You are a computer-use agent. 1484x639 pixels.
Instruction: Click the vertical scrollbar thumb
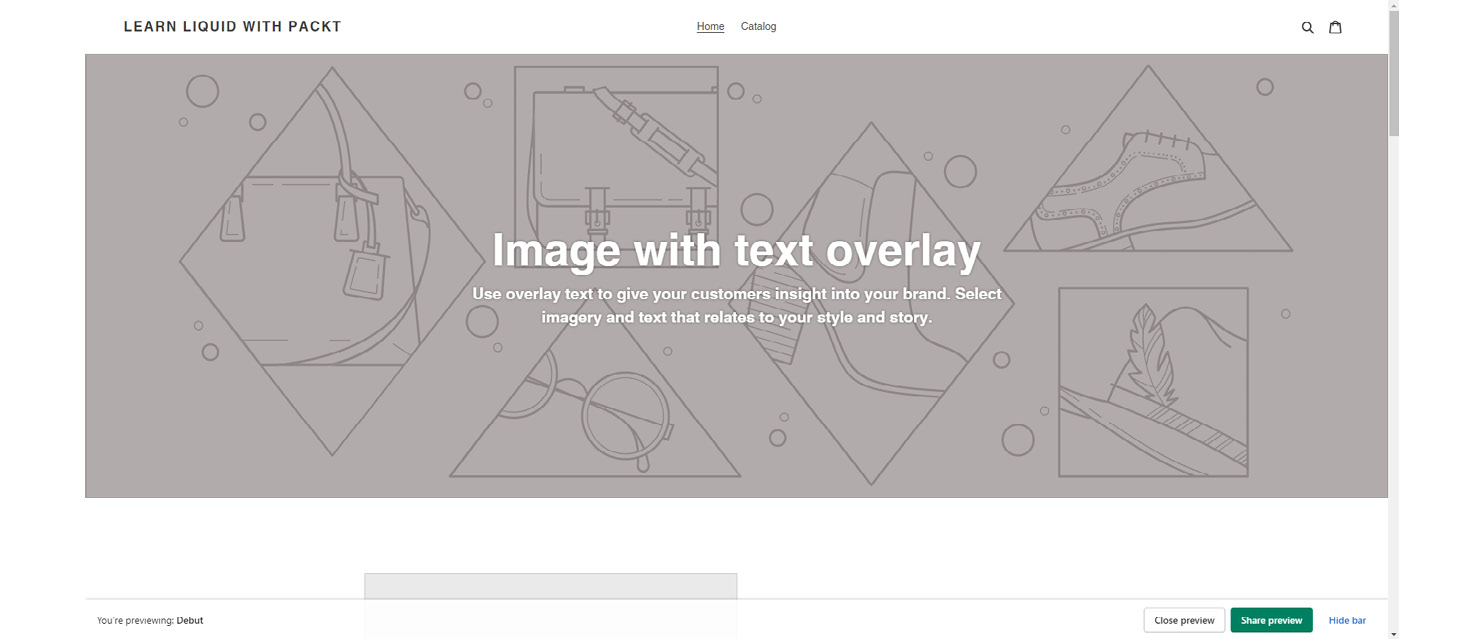click(x=1394, y=72)
